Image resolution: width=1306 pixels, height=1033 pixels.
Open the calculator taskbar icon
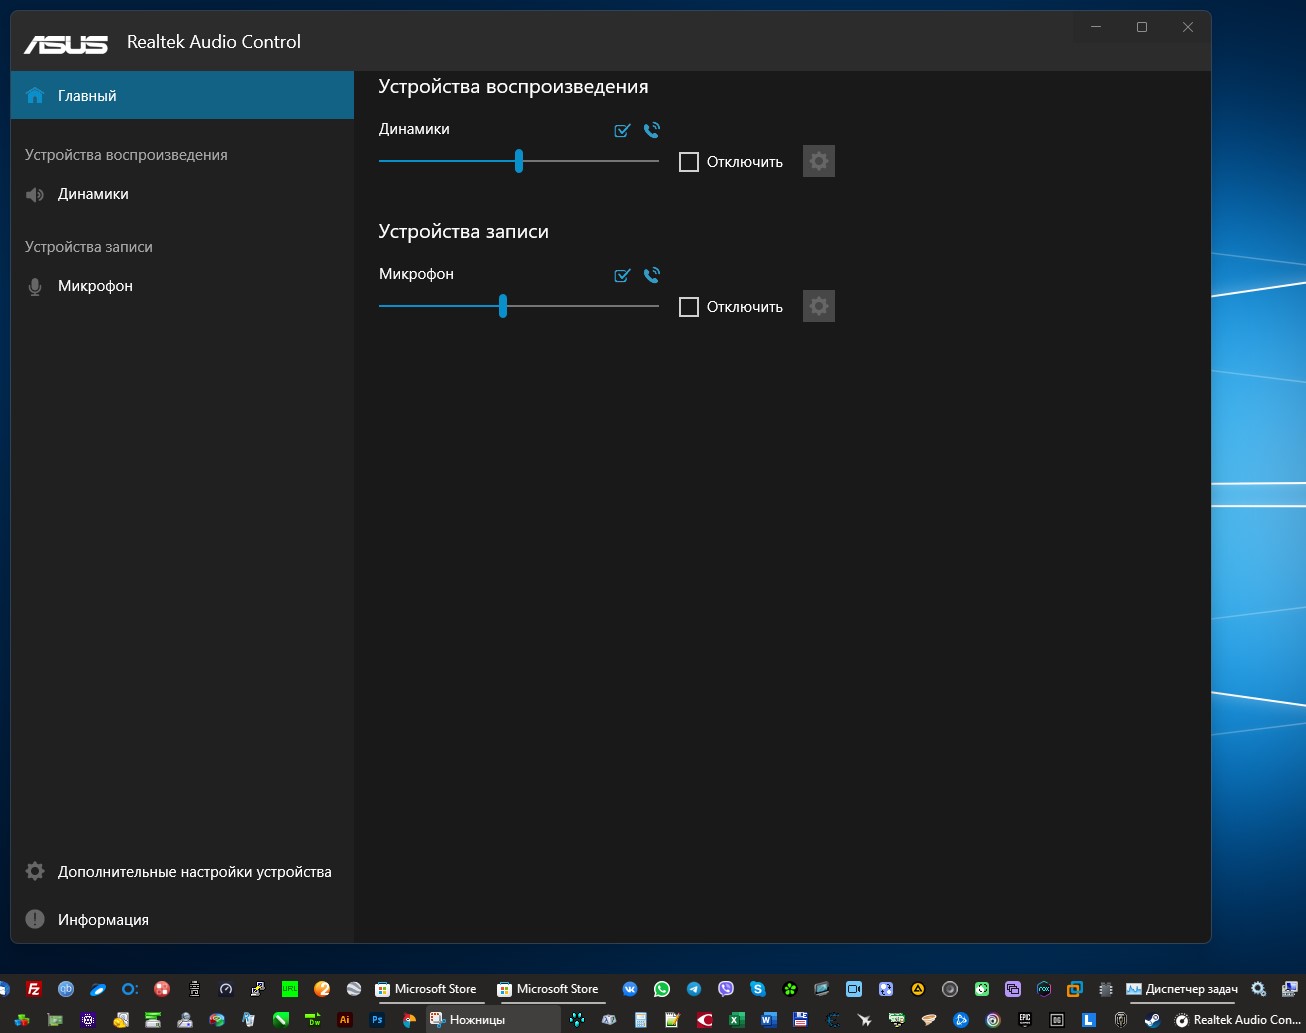point(641,1020)
